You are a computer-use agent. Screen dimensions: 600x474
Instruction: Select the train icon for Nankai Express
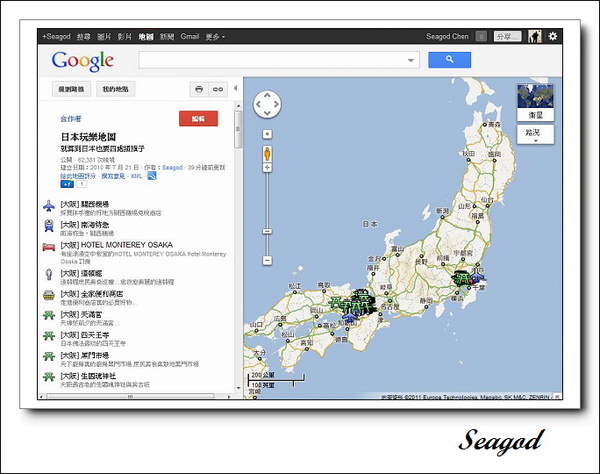point(49,226)
